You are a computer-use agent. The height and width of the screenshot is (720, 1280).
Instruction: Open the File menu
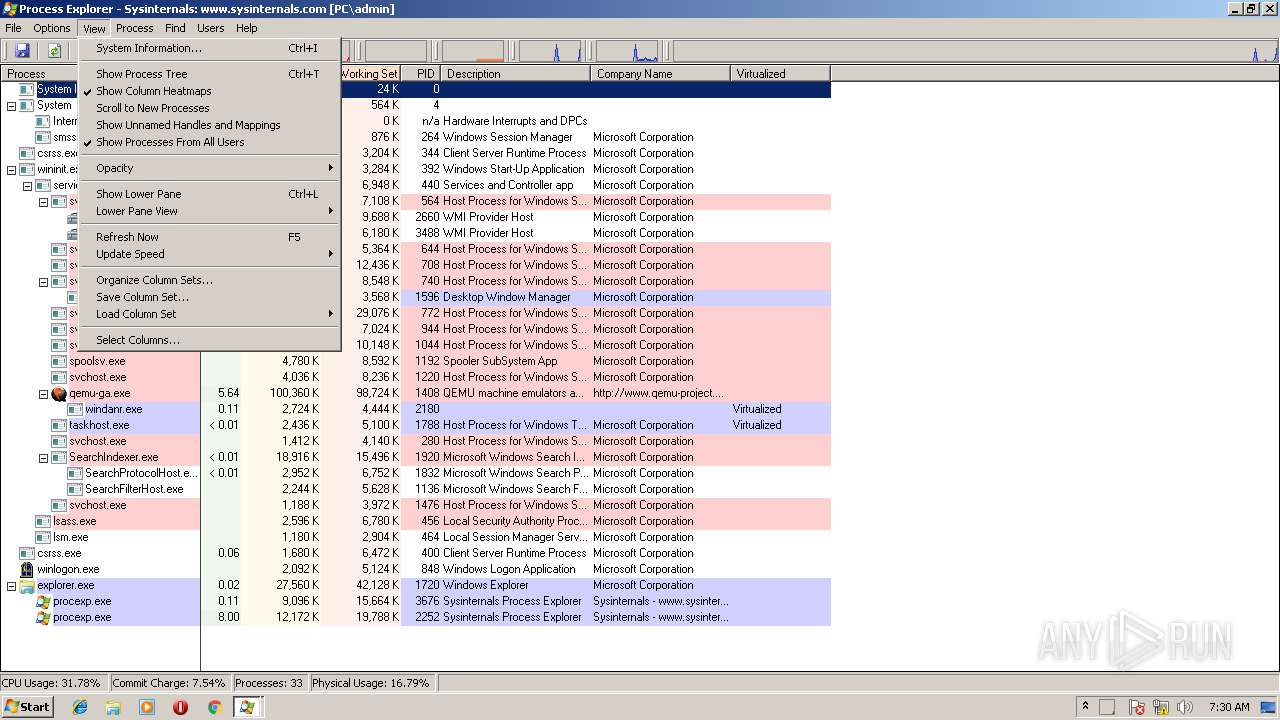click(13, 28)
